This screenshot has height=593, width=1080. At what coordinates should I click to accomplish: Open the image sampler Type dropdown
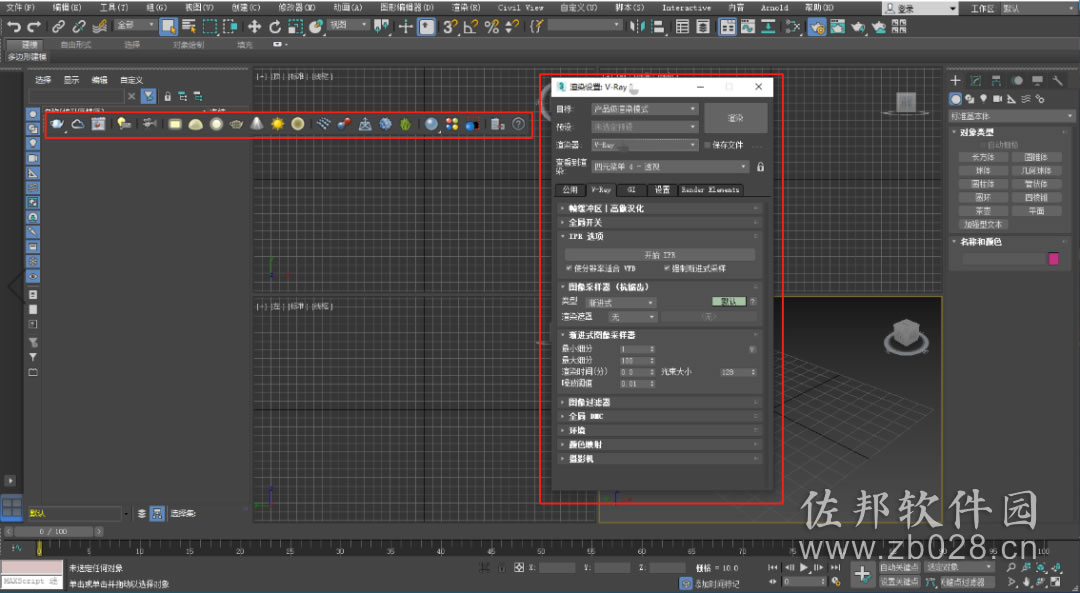coord(620,302)
